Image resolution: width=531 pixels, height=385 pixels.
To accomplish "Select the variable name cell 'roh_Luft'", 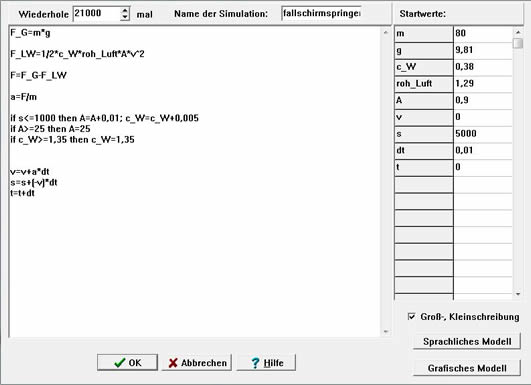I will click(424, 84).
